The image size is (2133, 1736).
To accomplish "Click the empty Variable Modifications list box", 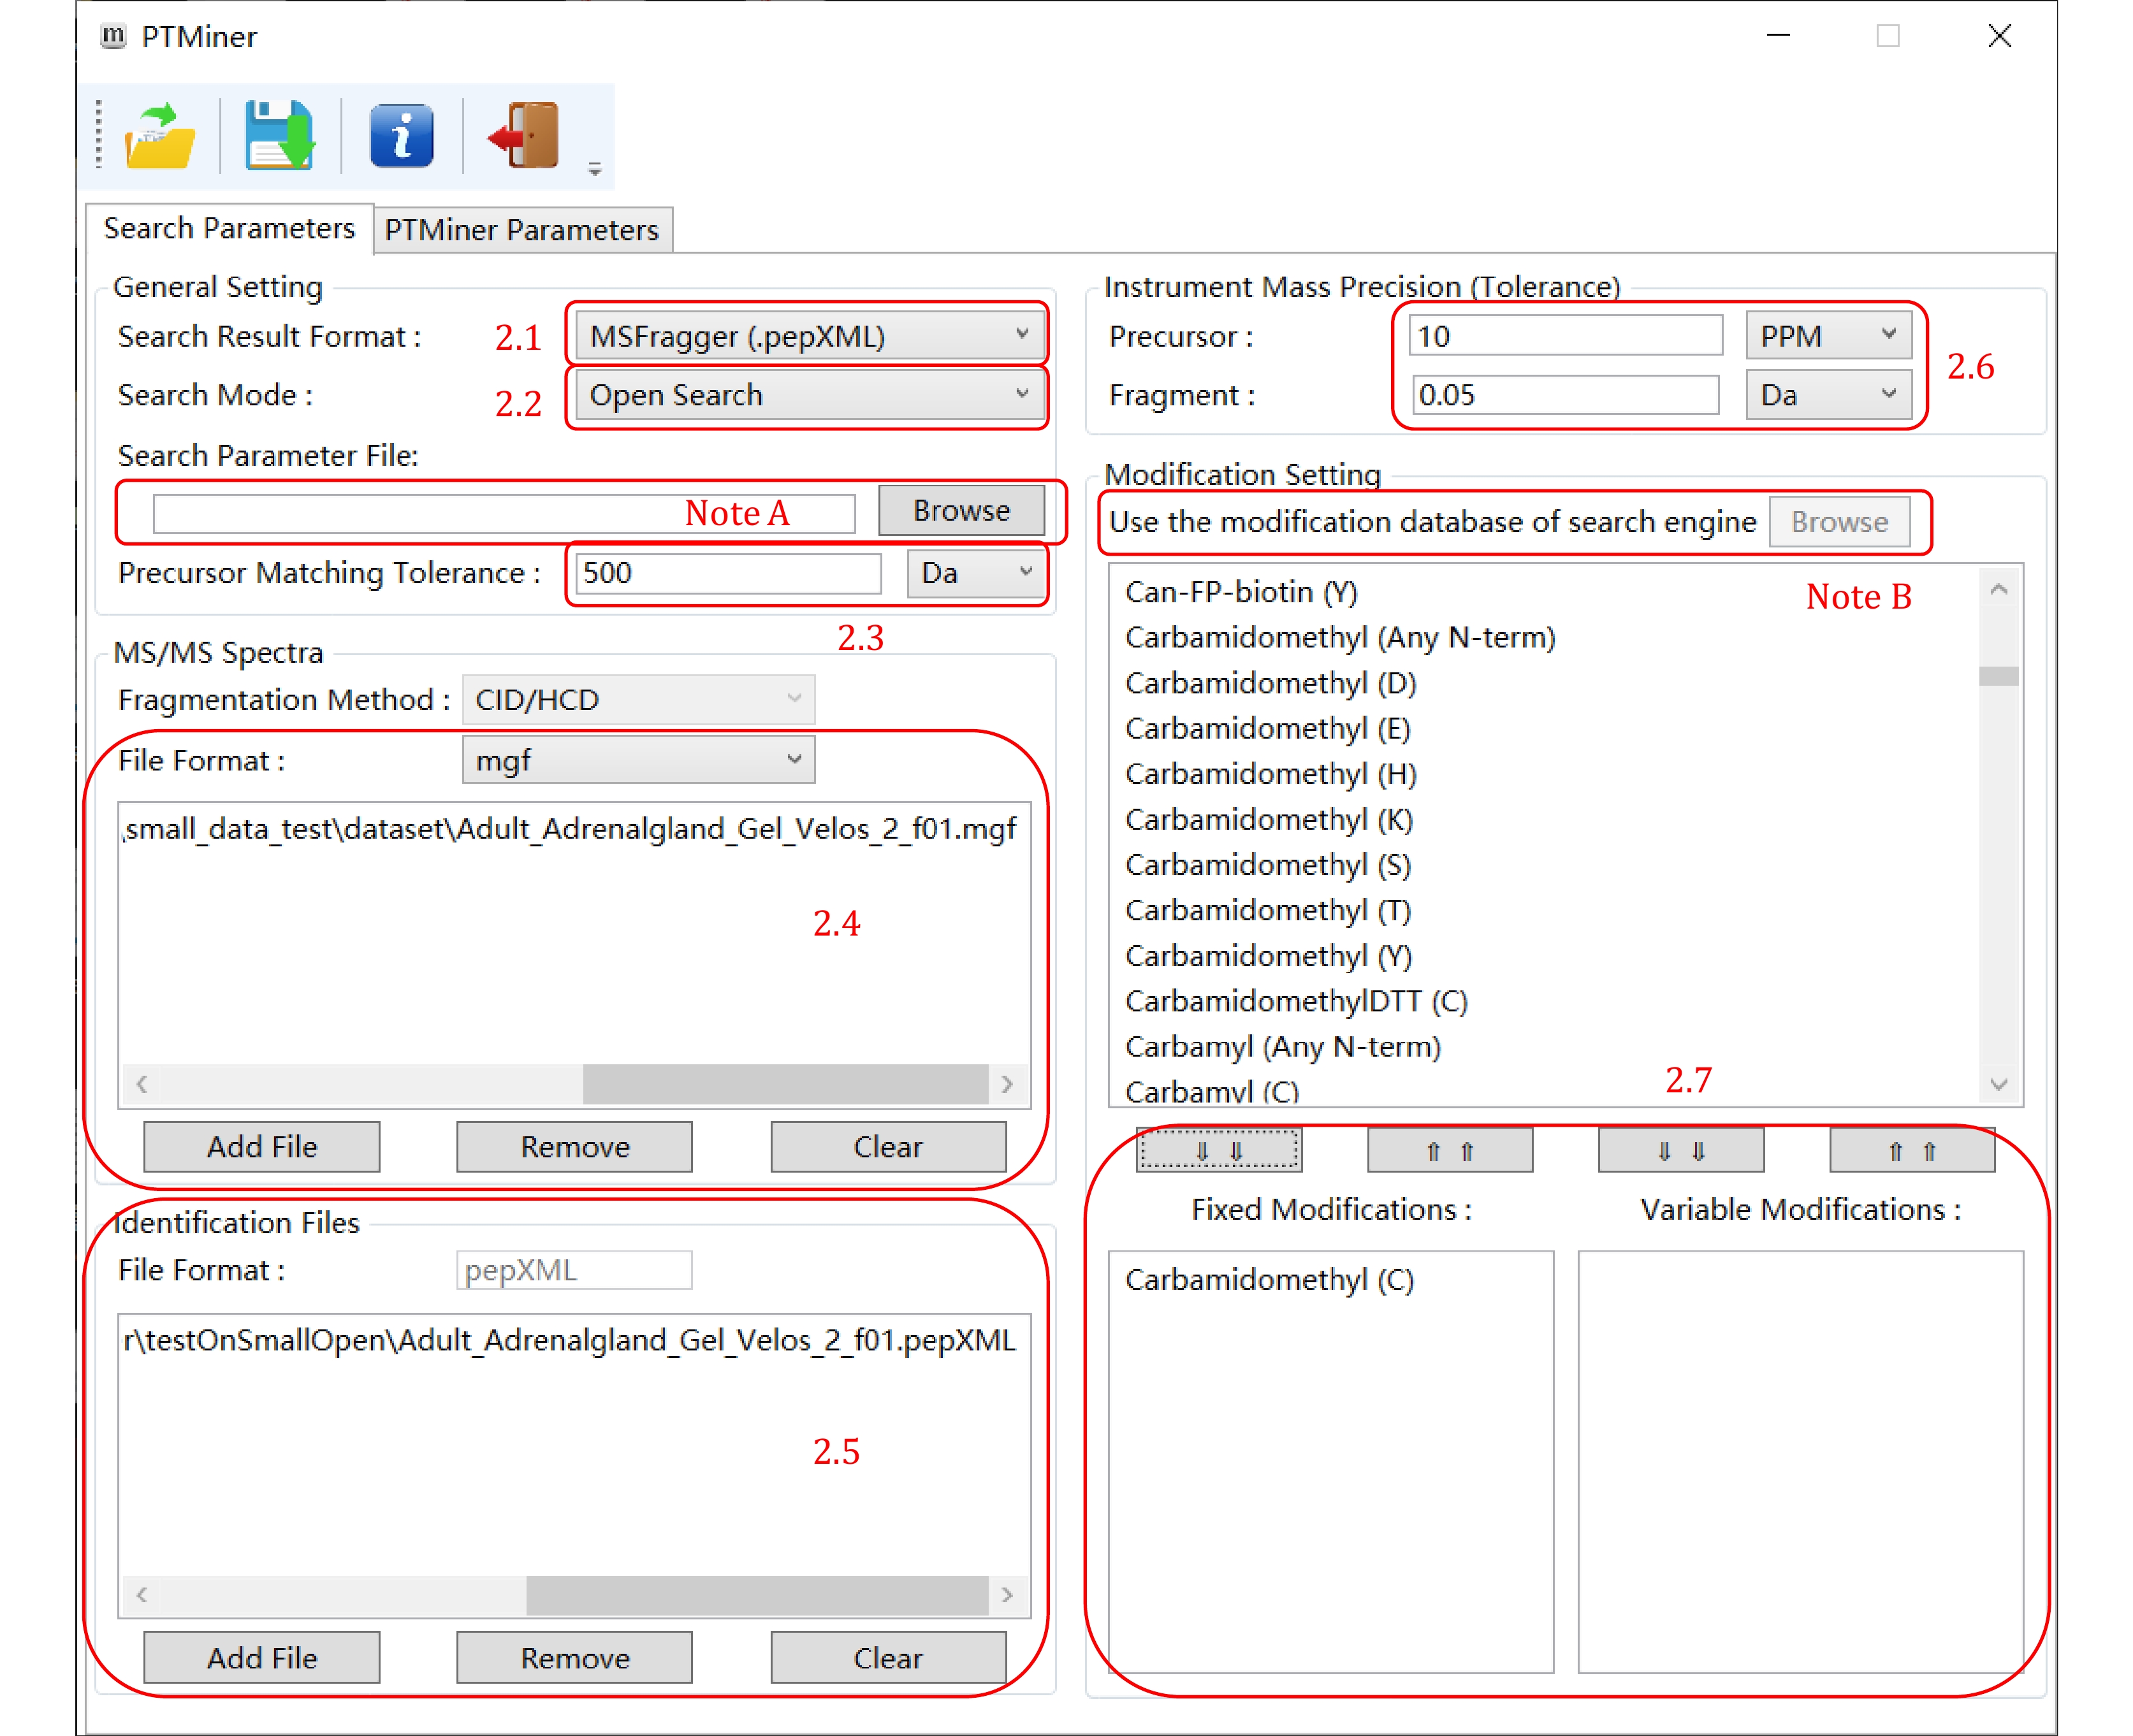I will (x=1800, y=1461).
